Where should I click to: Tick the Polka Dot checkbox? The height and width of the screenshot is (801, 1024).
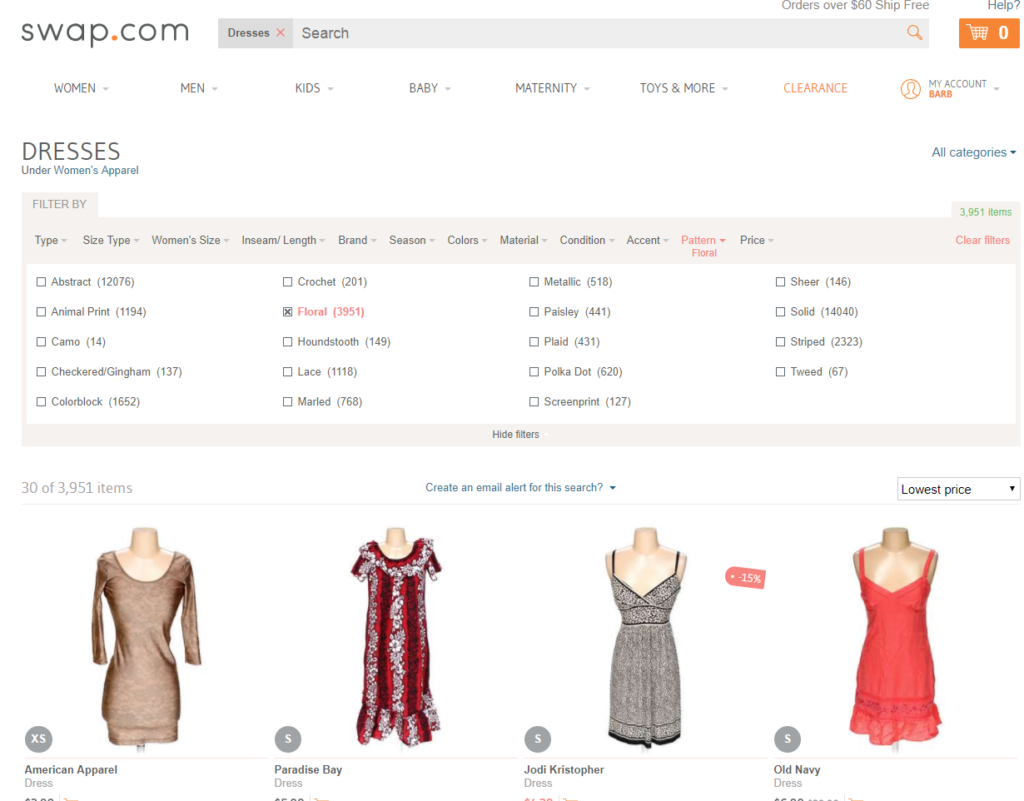coord(534,372)
